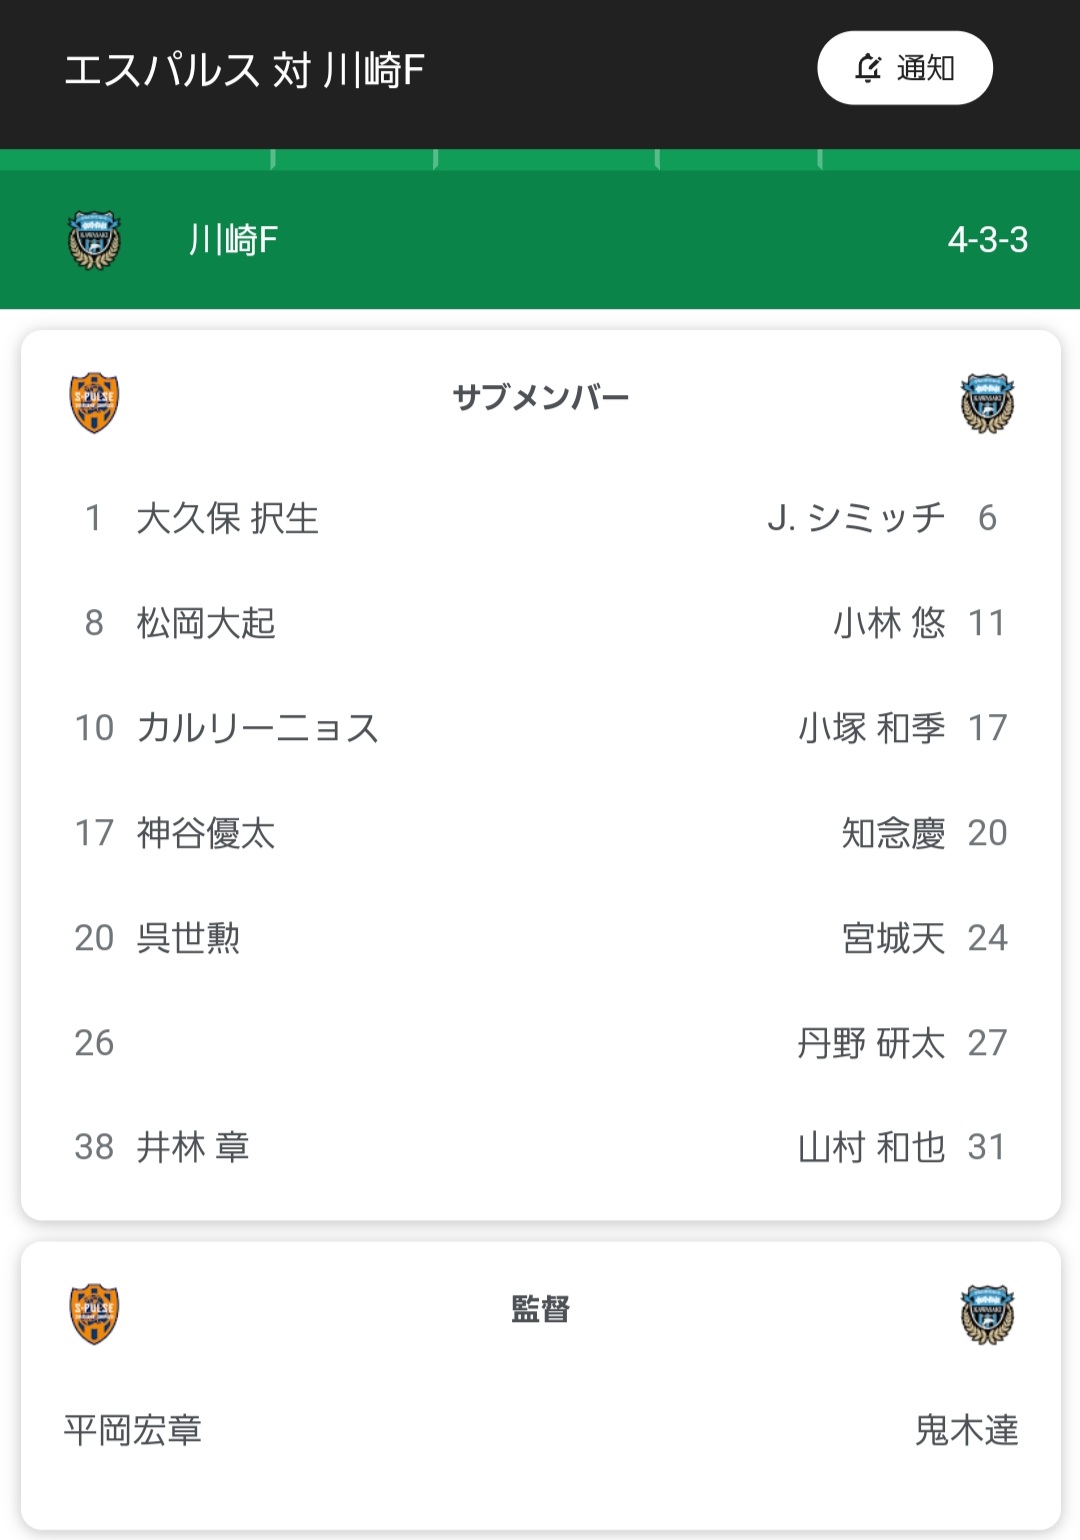1080x1540 pixels.
Task: Tap the 通知 notification bell button
Action: [904, 68]
